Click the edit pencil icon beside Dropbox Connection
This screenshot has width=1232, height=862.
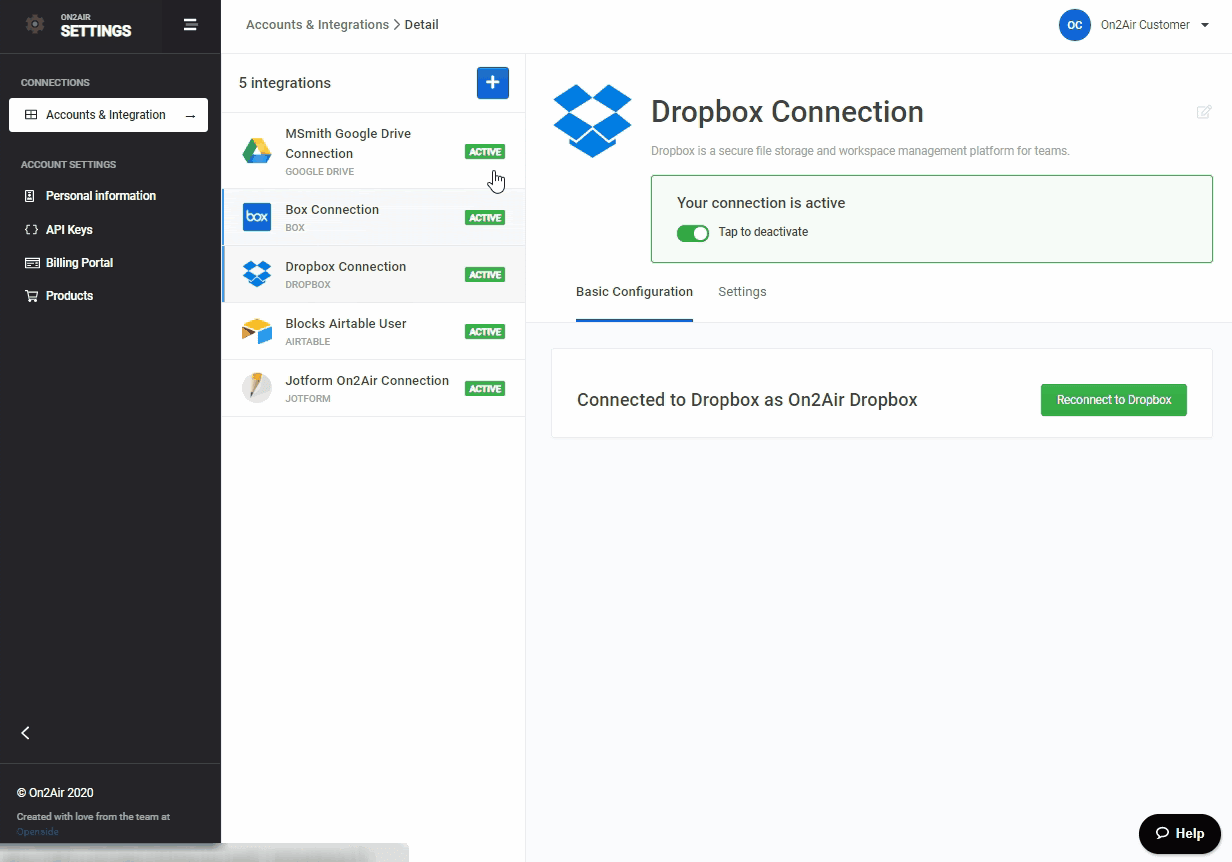click(1204, 112)
